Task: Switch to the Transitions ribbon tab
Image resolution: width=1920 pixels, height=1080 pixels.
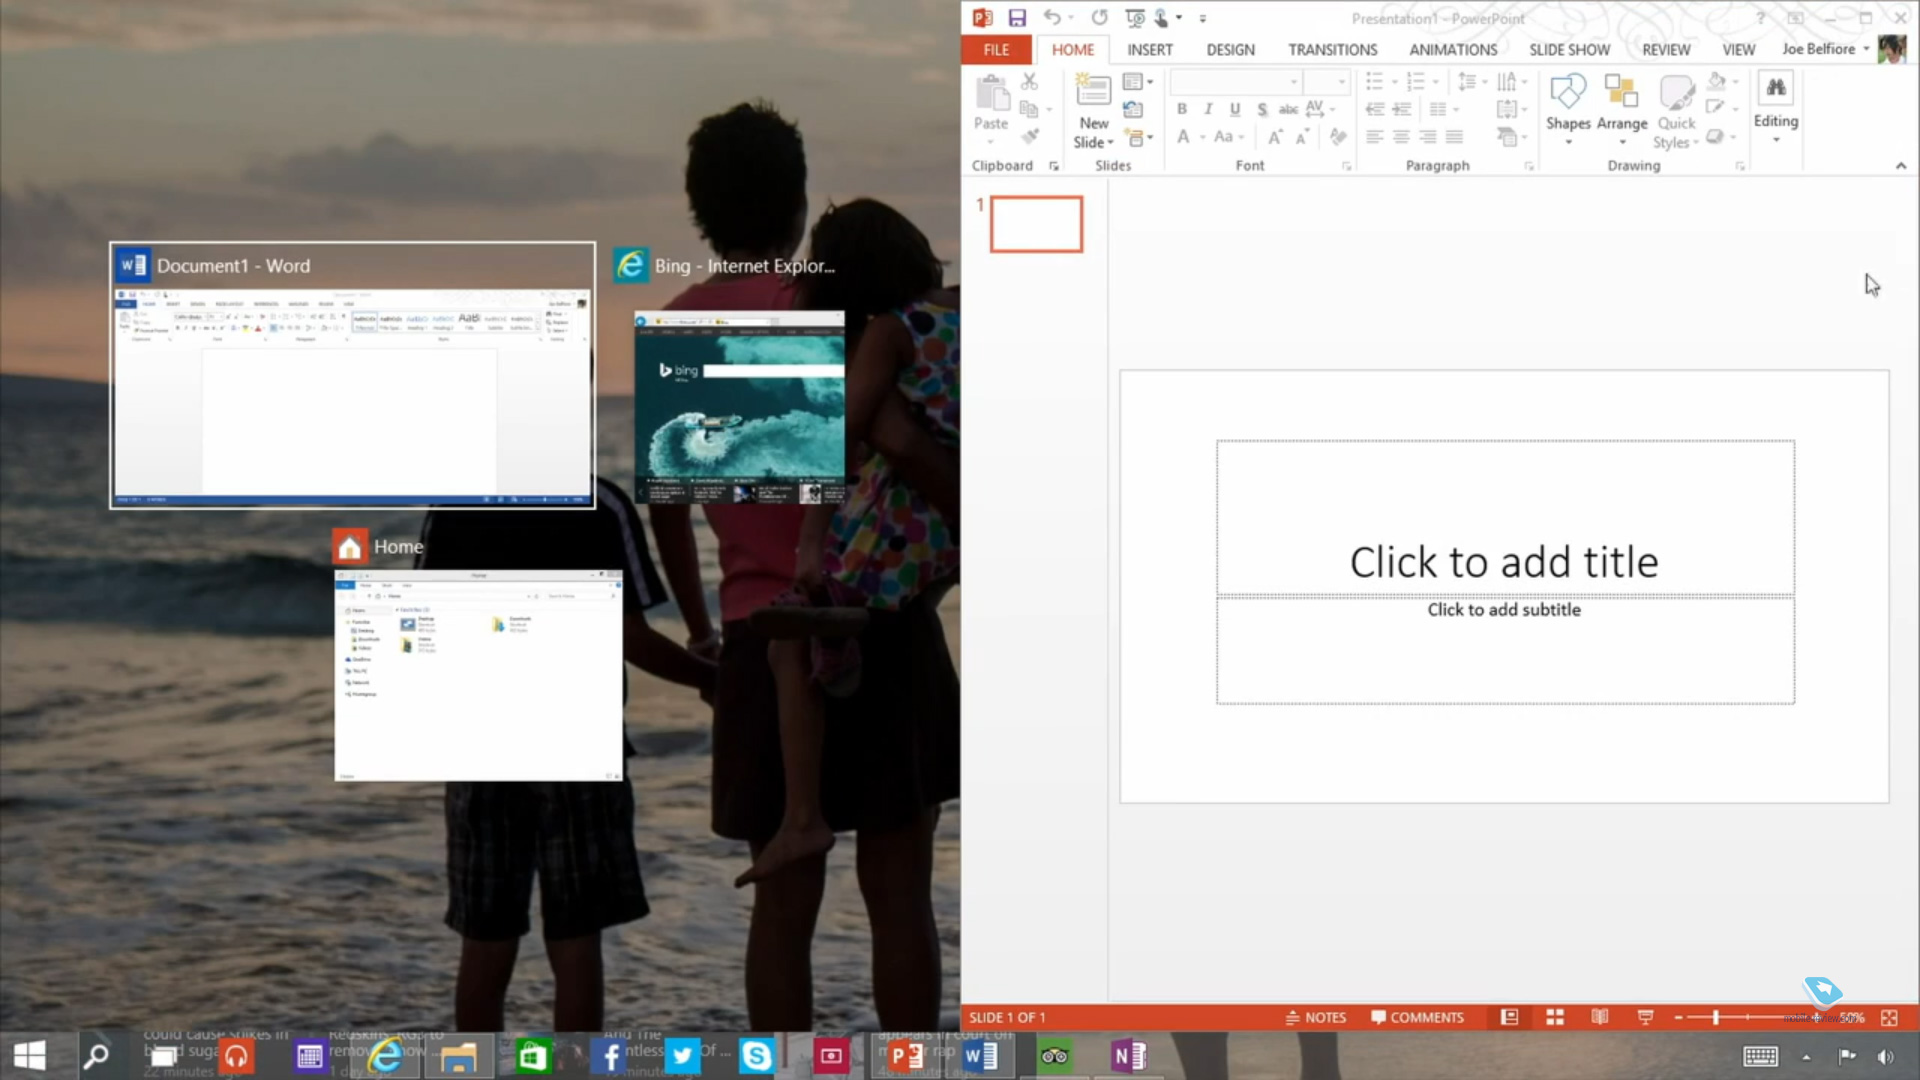Action: pyautogui.click(x=1332, y=49)
